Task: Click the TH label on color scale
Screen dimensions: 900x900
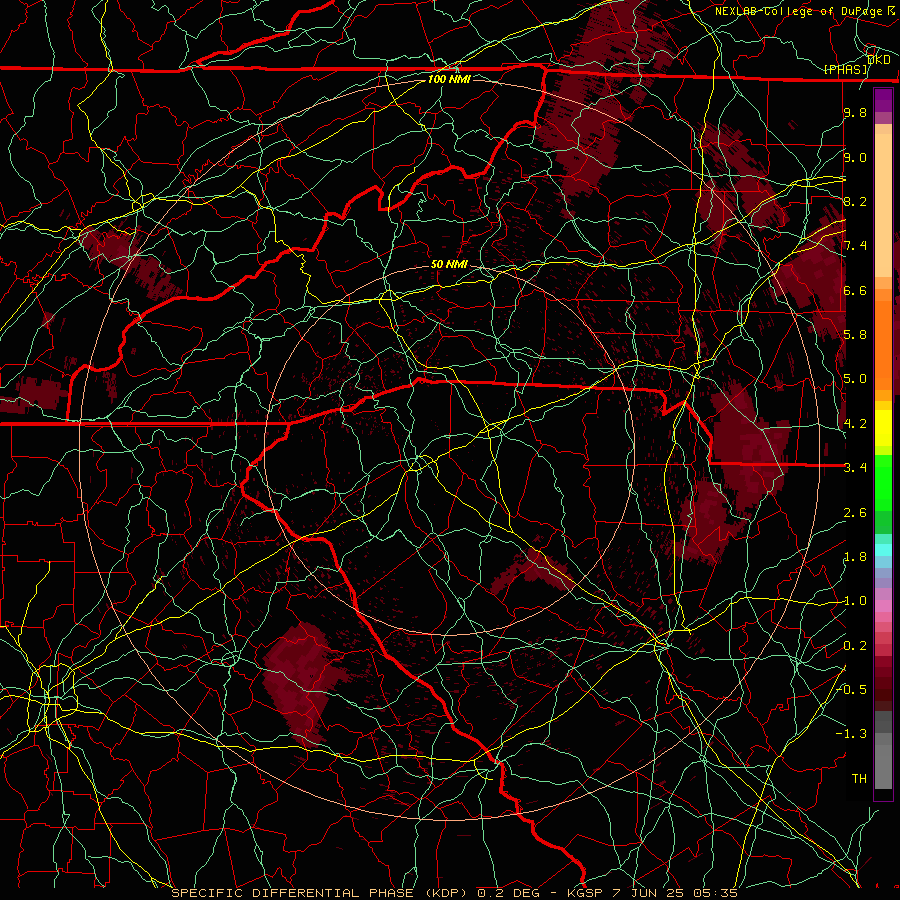Action: [859, 779]
